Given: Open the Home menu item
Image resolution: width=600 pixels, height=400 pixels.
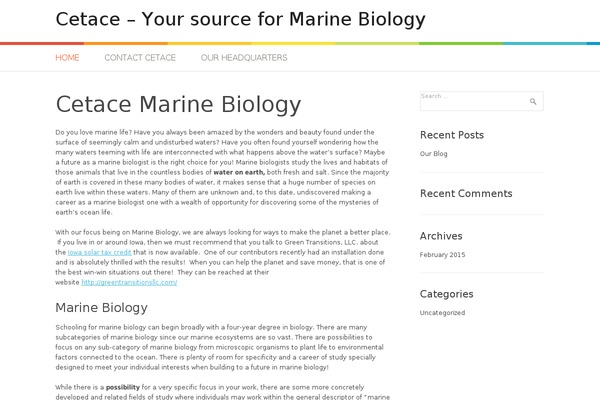Looking at the screenshot, I should click(x=67, y=58).
